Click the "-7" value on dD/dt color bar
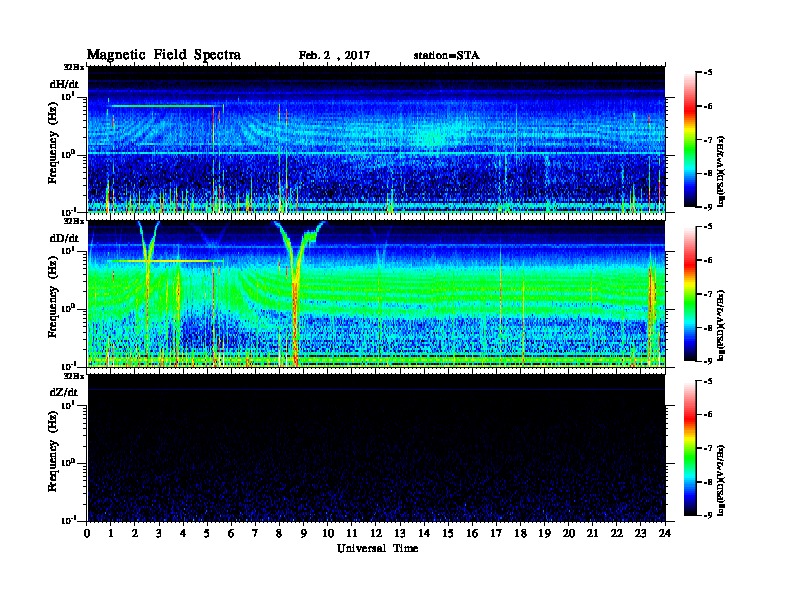Image resolution: width=792 pixels, height=612 pixels. tap(708, 294)
